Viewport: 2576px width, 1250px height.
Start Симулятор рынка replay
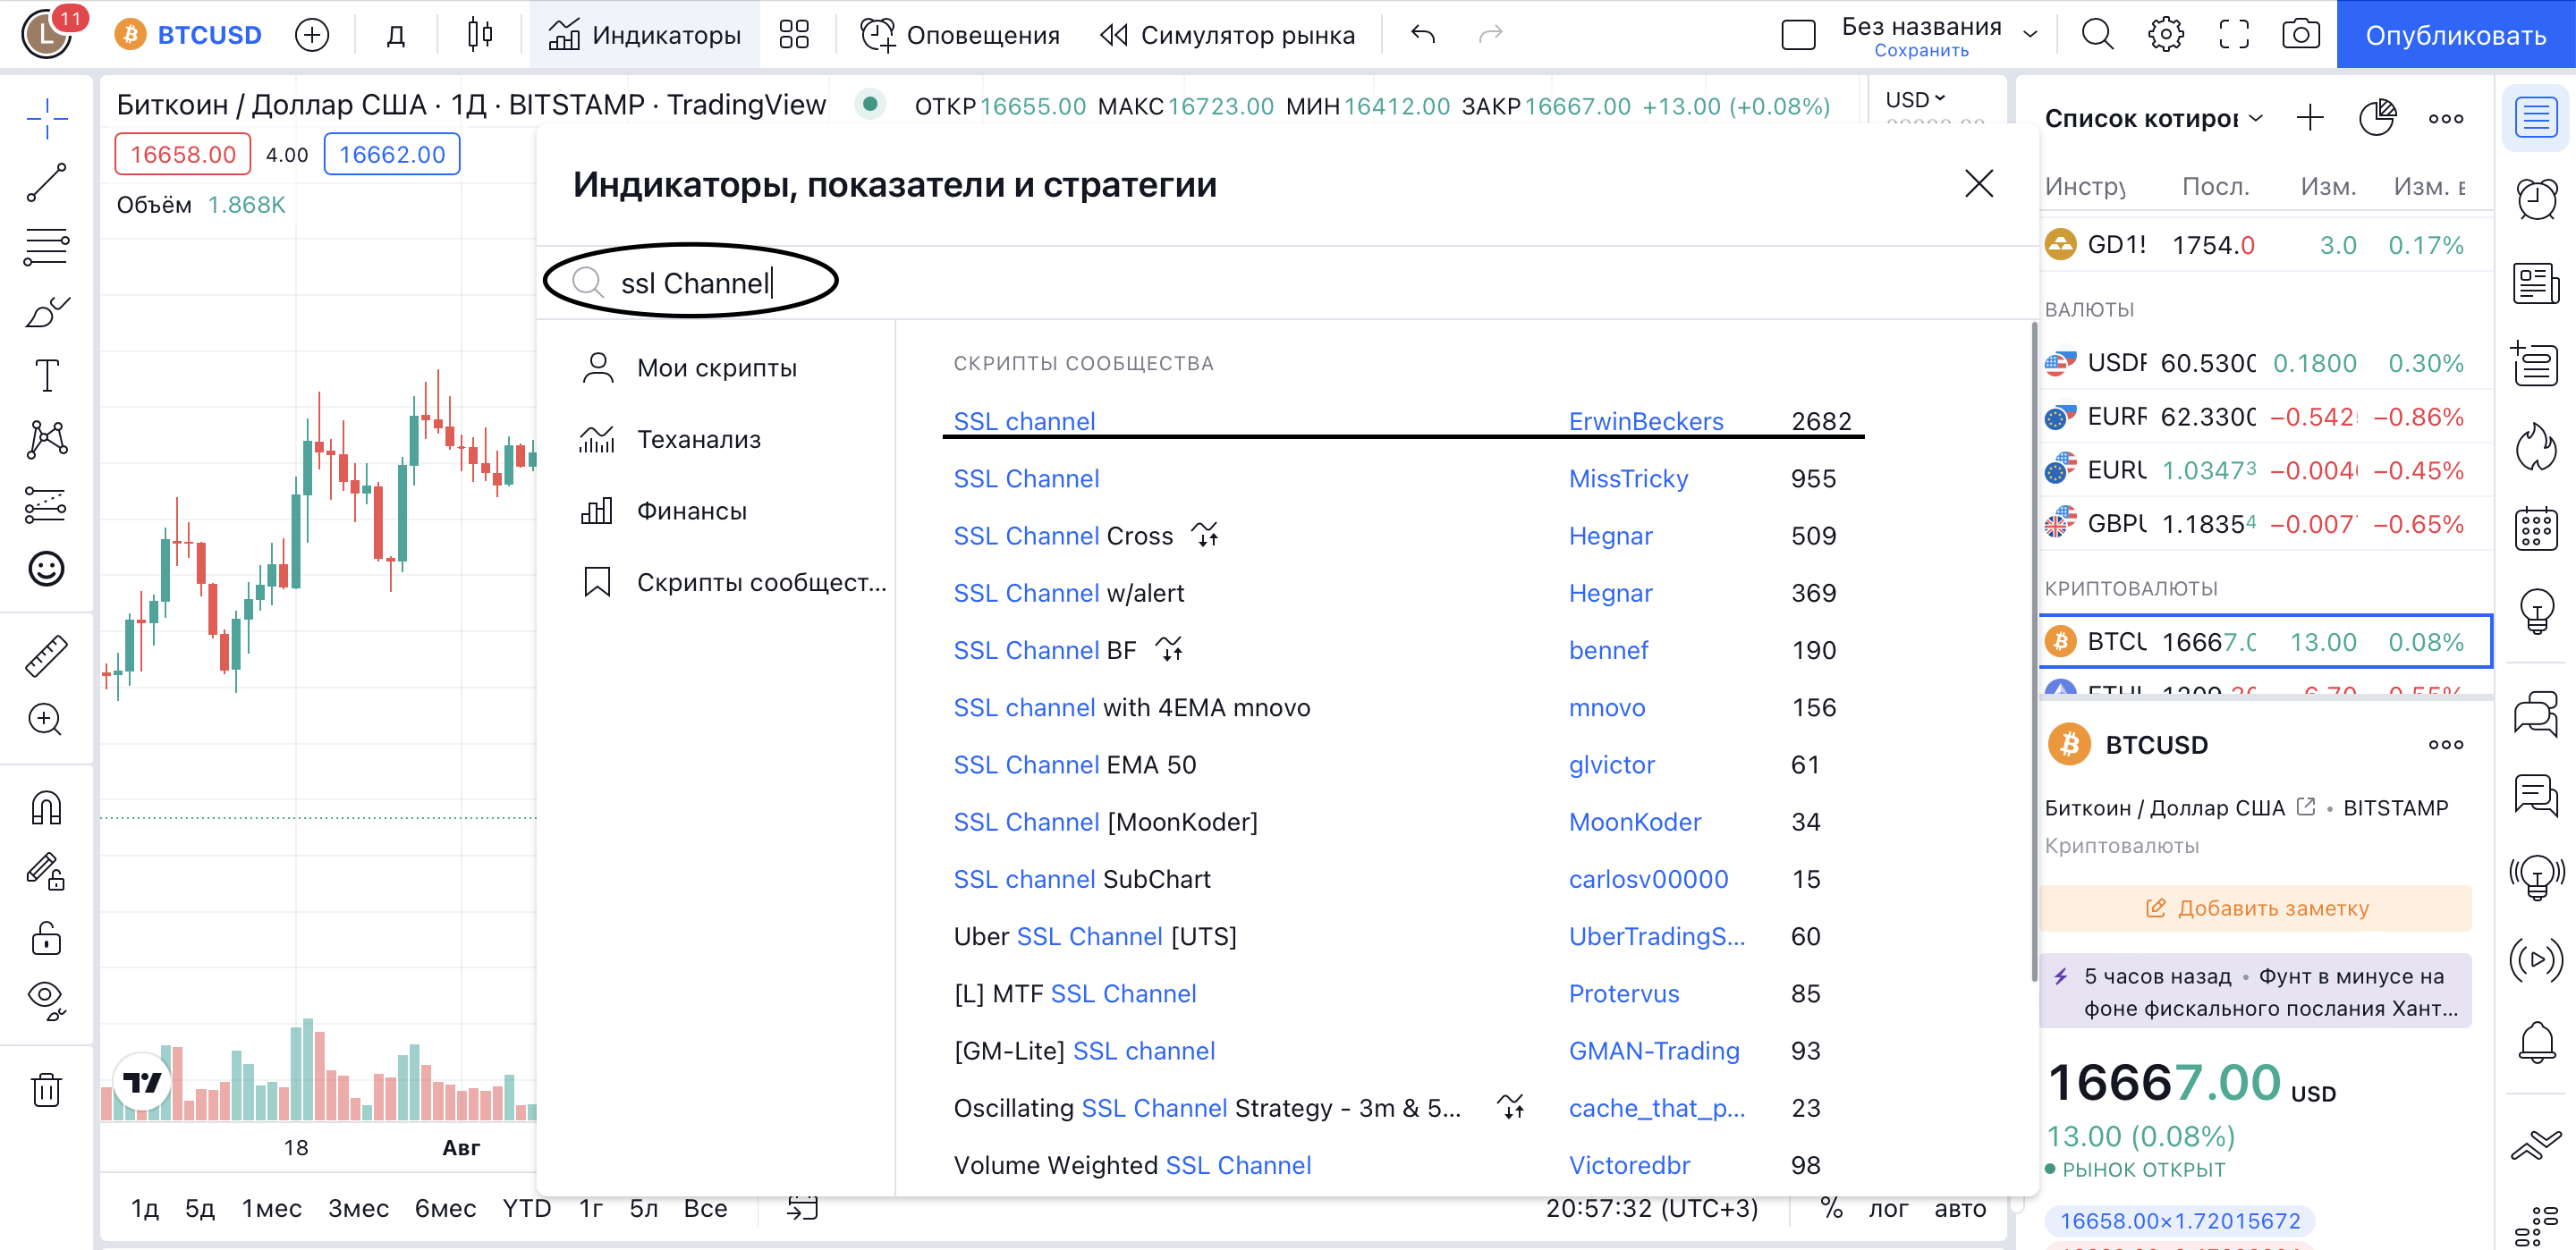pos(1227,35)
